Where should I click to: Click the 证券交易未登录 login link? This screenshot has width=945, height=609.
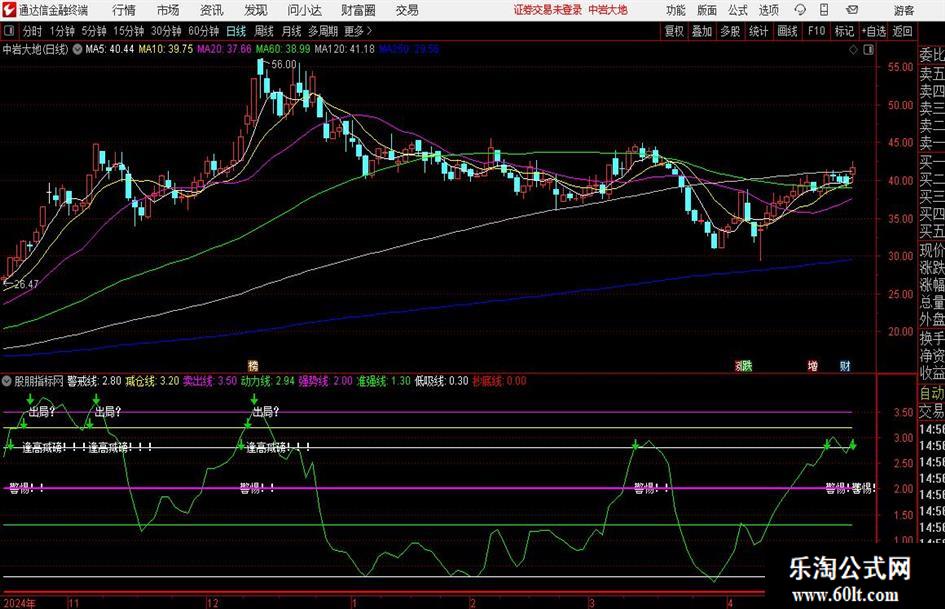point(548,10)
